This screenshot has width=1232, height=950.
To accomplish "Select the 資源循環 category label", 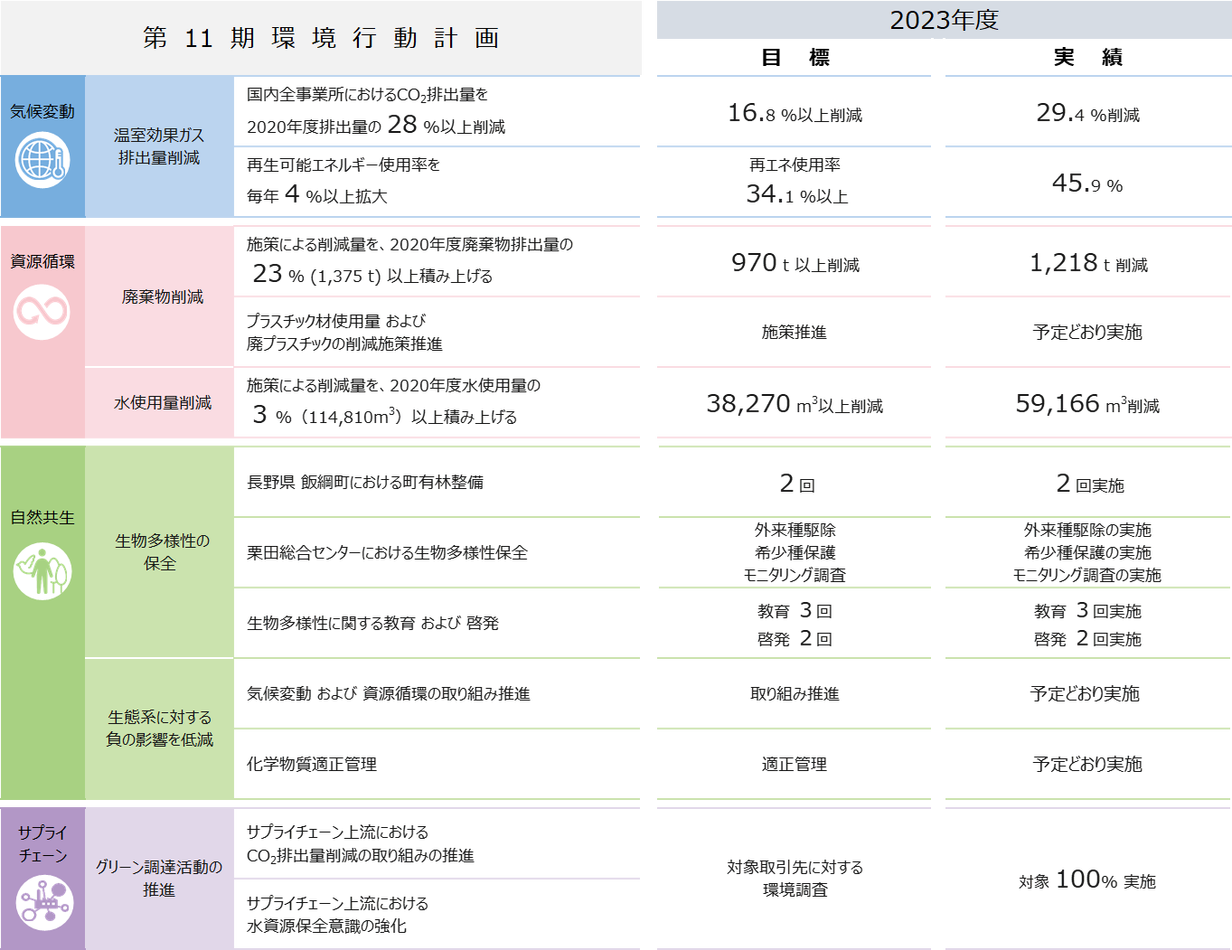I will point(42,263).
